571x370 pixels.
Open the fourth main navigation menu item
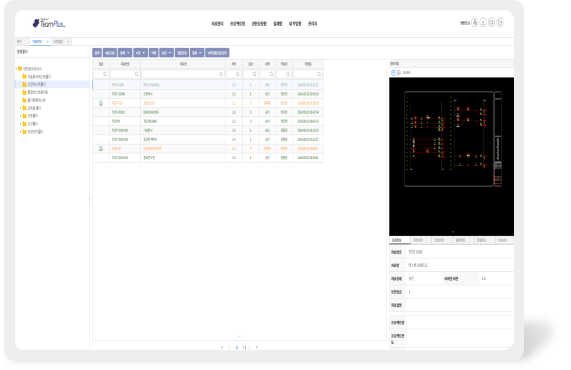pyautogui.click(x=278, y=24)
